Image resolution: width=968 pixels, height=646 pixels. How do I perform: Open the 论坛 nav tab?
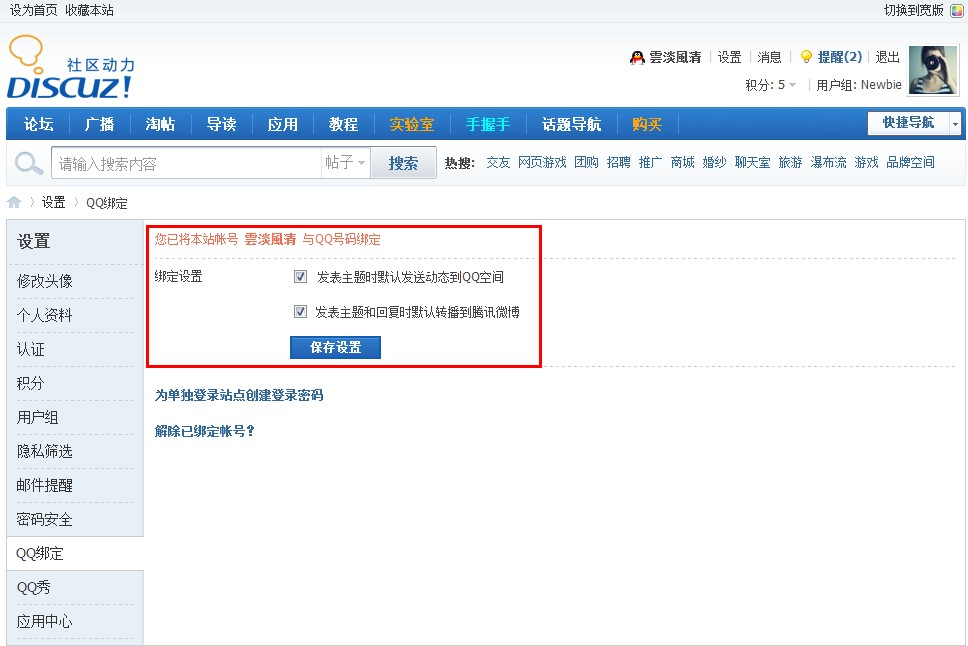[38, 124]
